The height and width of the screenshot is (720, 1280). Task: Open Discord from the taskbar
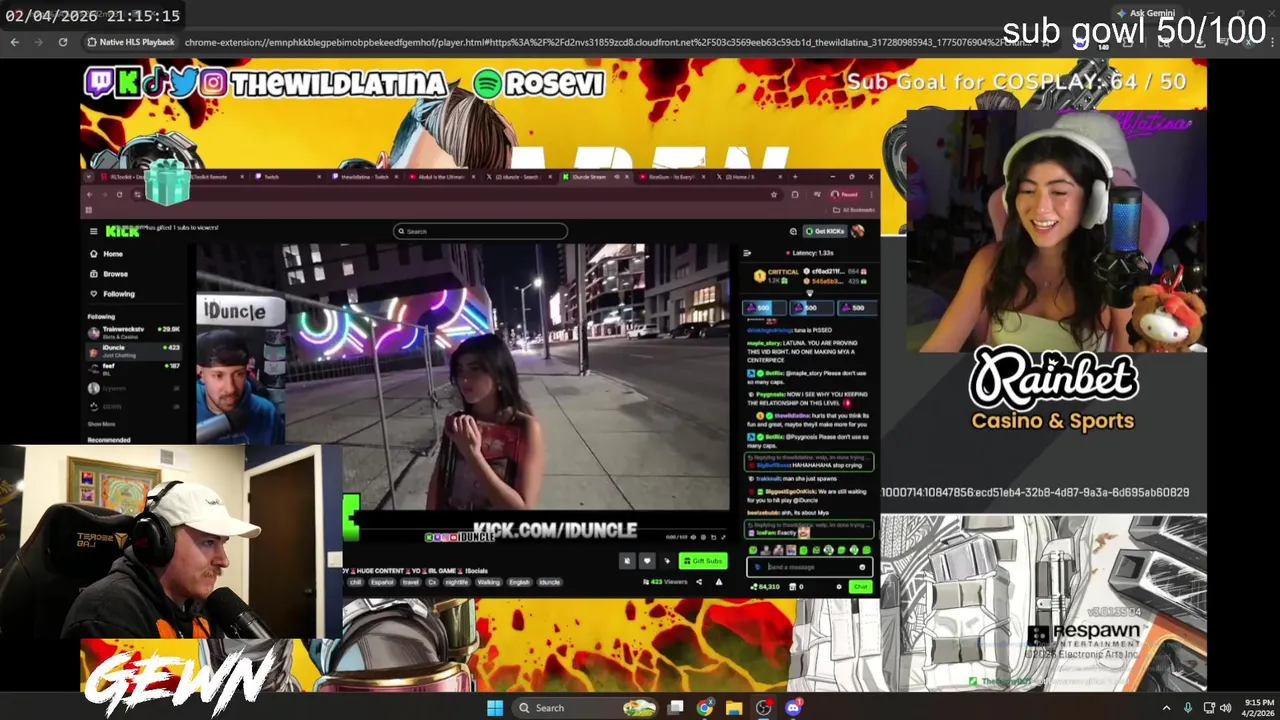pos(793,708)
